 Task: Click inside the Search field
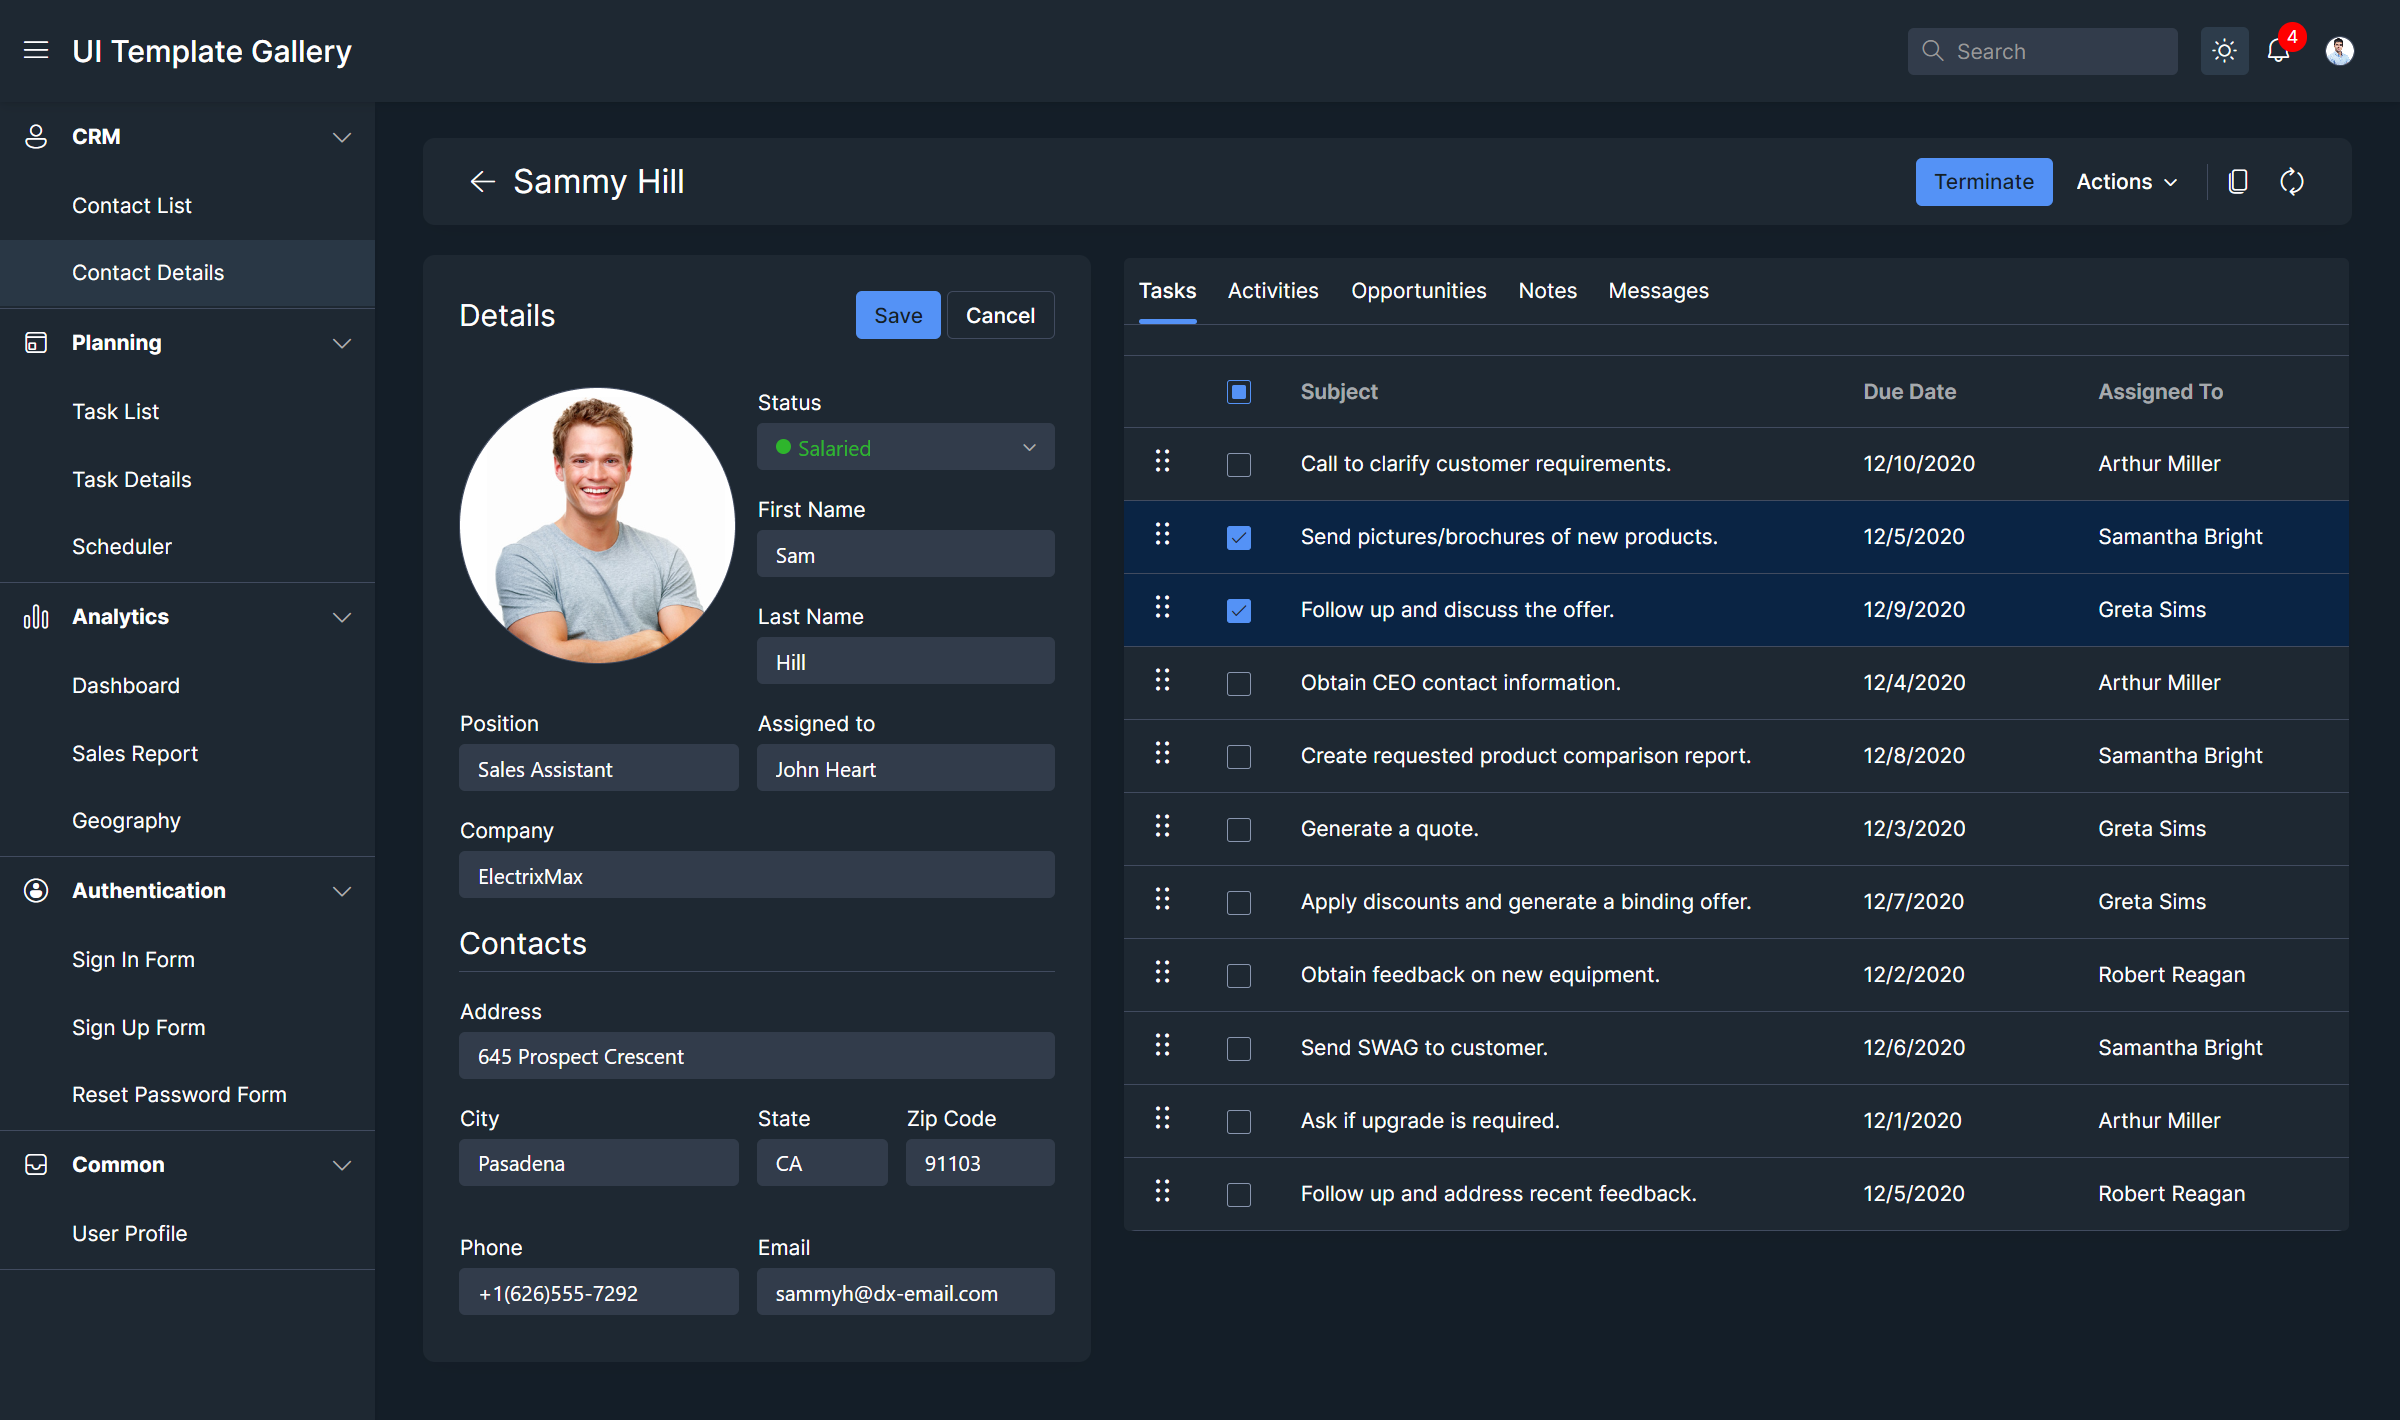2042,50
